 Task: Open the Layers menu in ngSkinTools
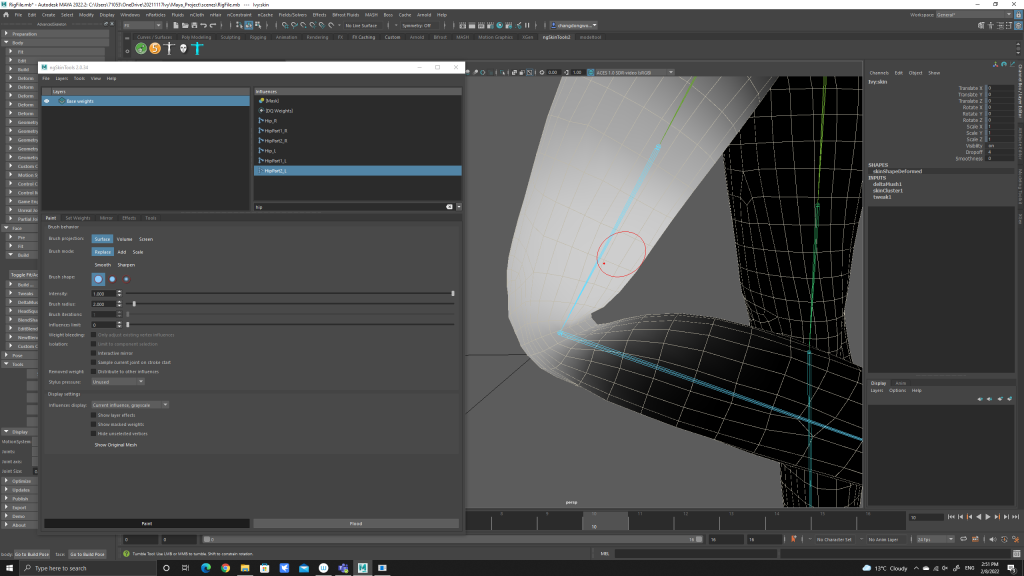pyautogui.click(x=61, y=78)
